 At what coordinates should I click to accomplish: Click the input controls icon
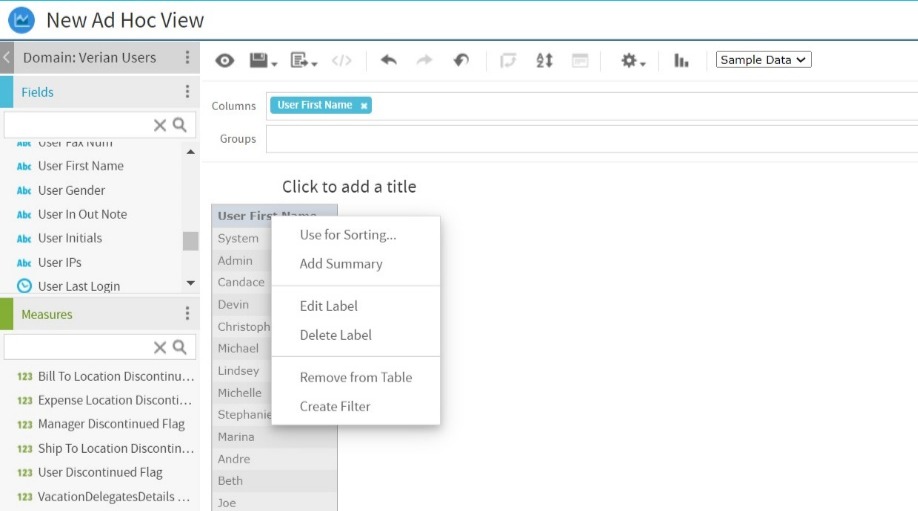pos(580,60)
